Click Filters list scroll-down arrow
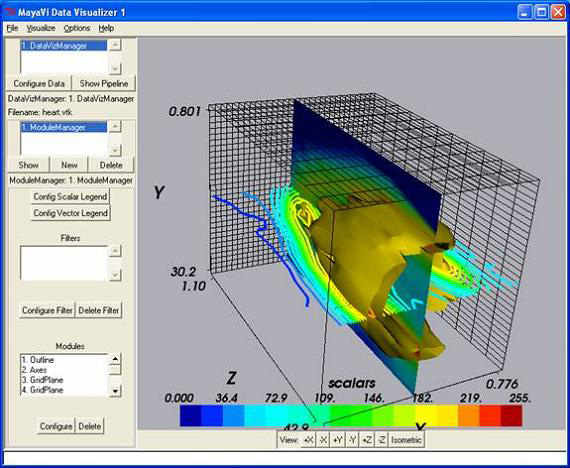This screenshot has width=570, height=468. click(x=115, y=275)
